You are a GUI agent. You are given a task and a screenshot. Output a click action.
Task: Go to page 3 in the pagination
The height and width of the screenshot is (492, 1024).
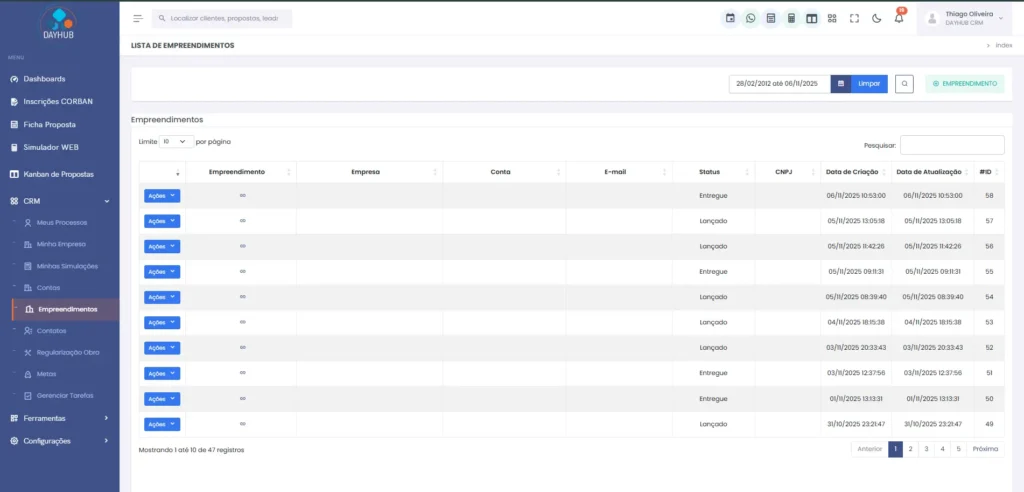(926, 449)
